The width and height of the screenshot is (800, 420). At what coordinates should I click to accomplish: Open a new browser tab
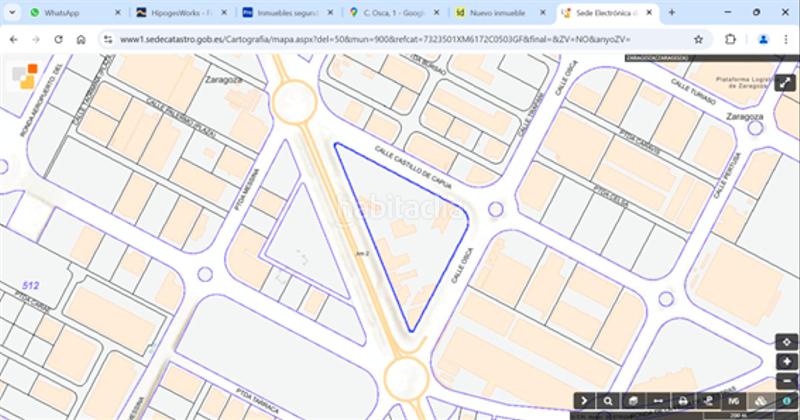(671, 13)
